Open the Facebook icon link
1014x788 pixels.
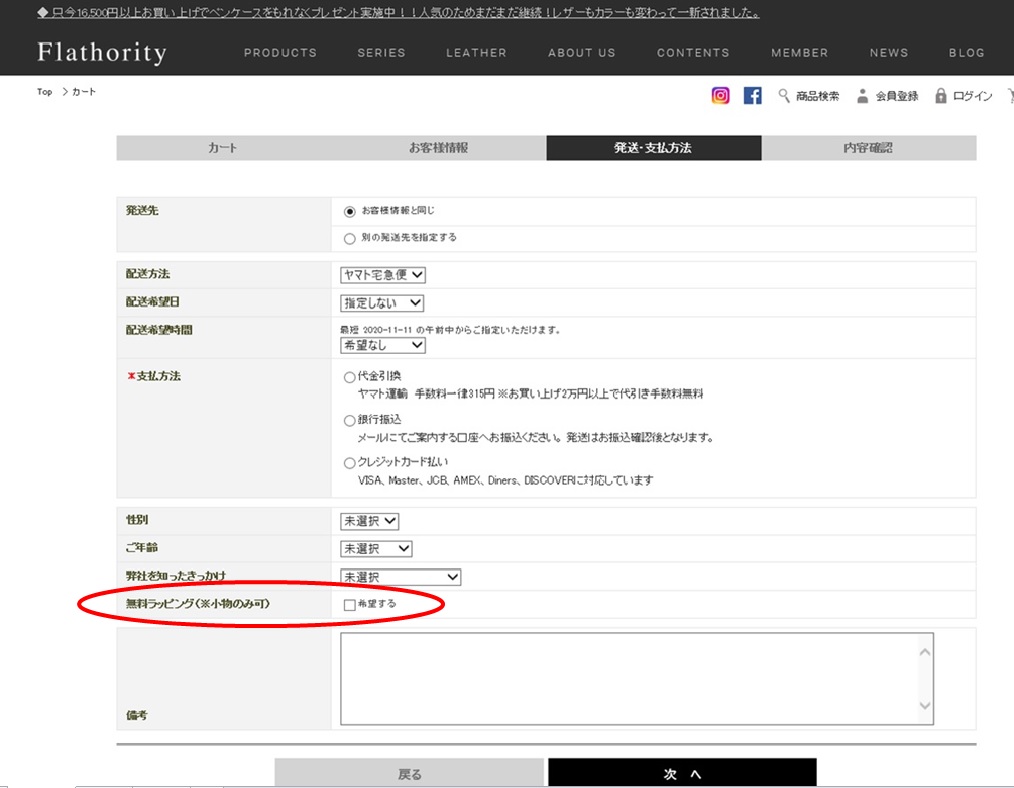753,96
